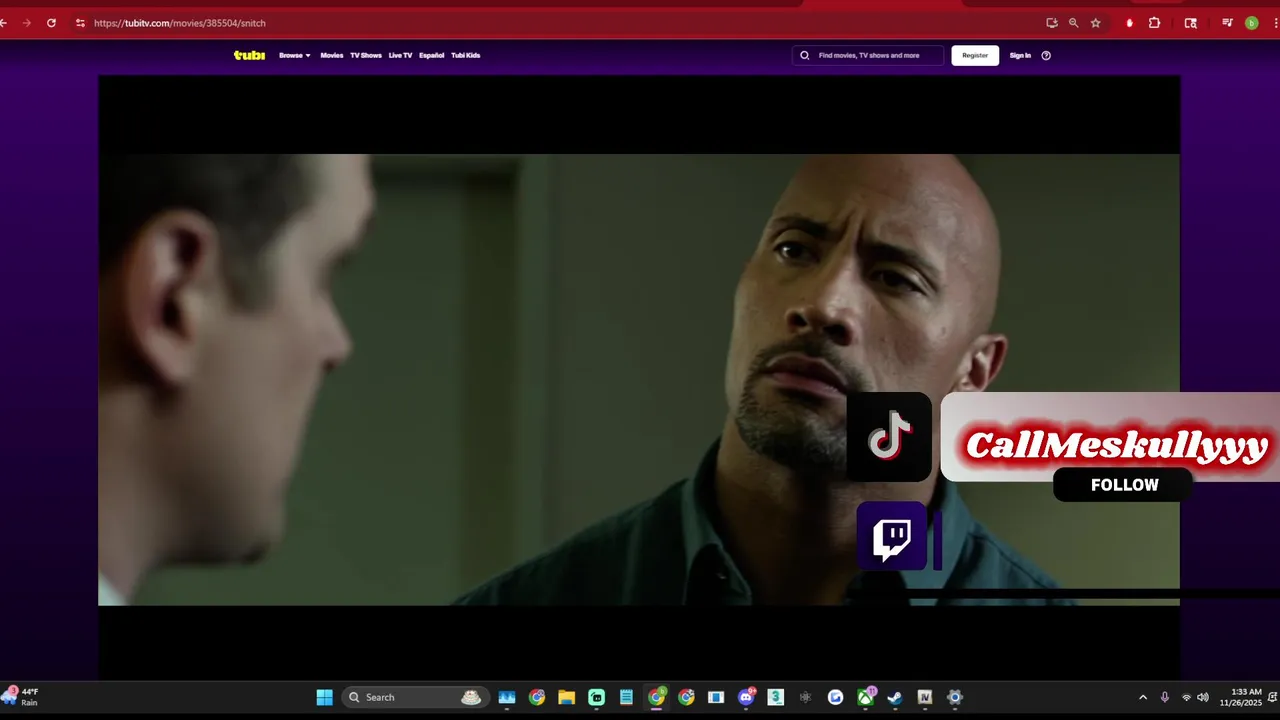This screenshot has width=1280, height=720.
Task: Open the weather widget showing 44°F Rain
Action: tap(22, 697)
